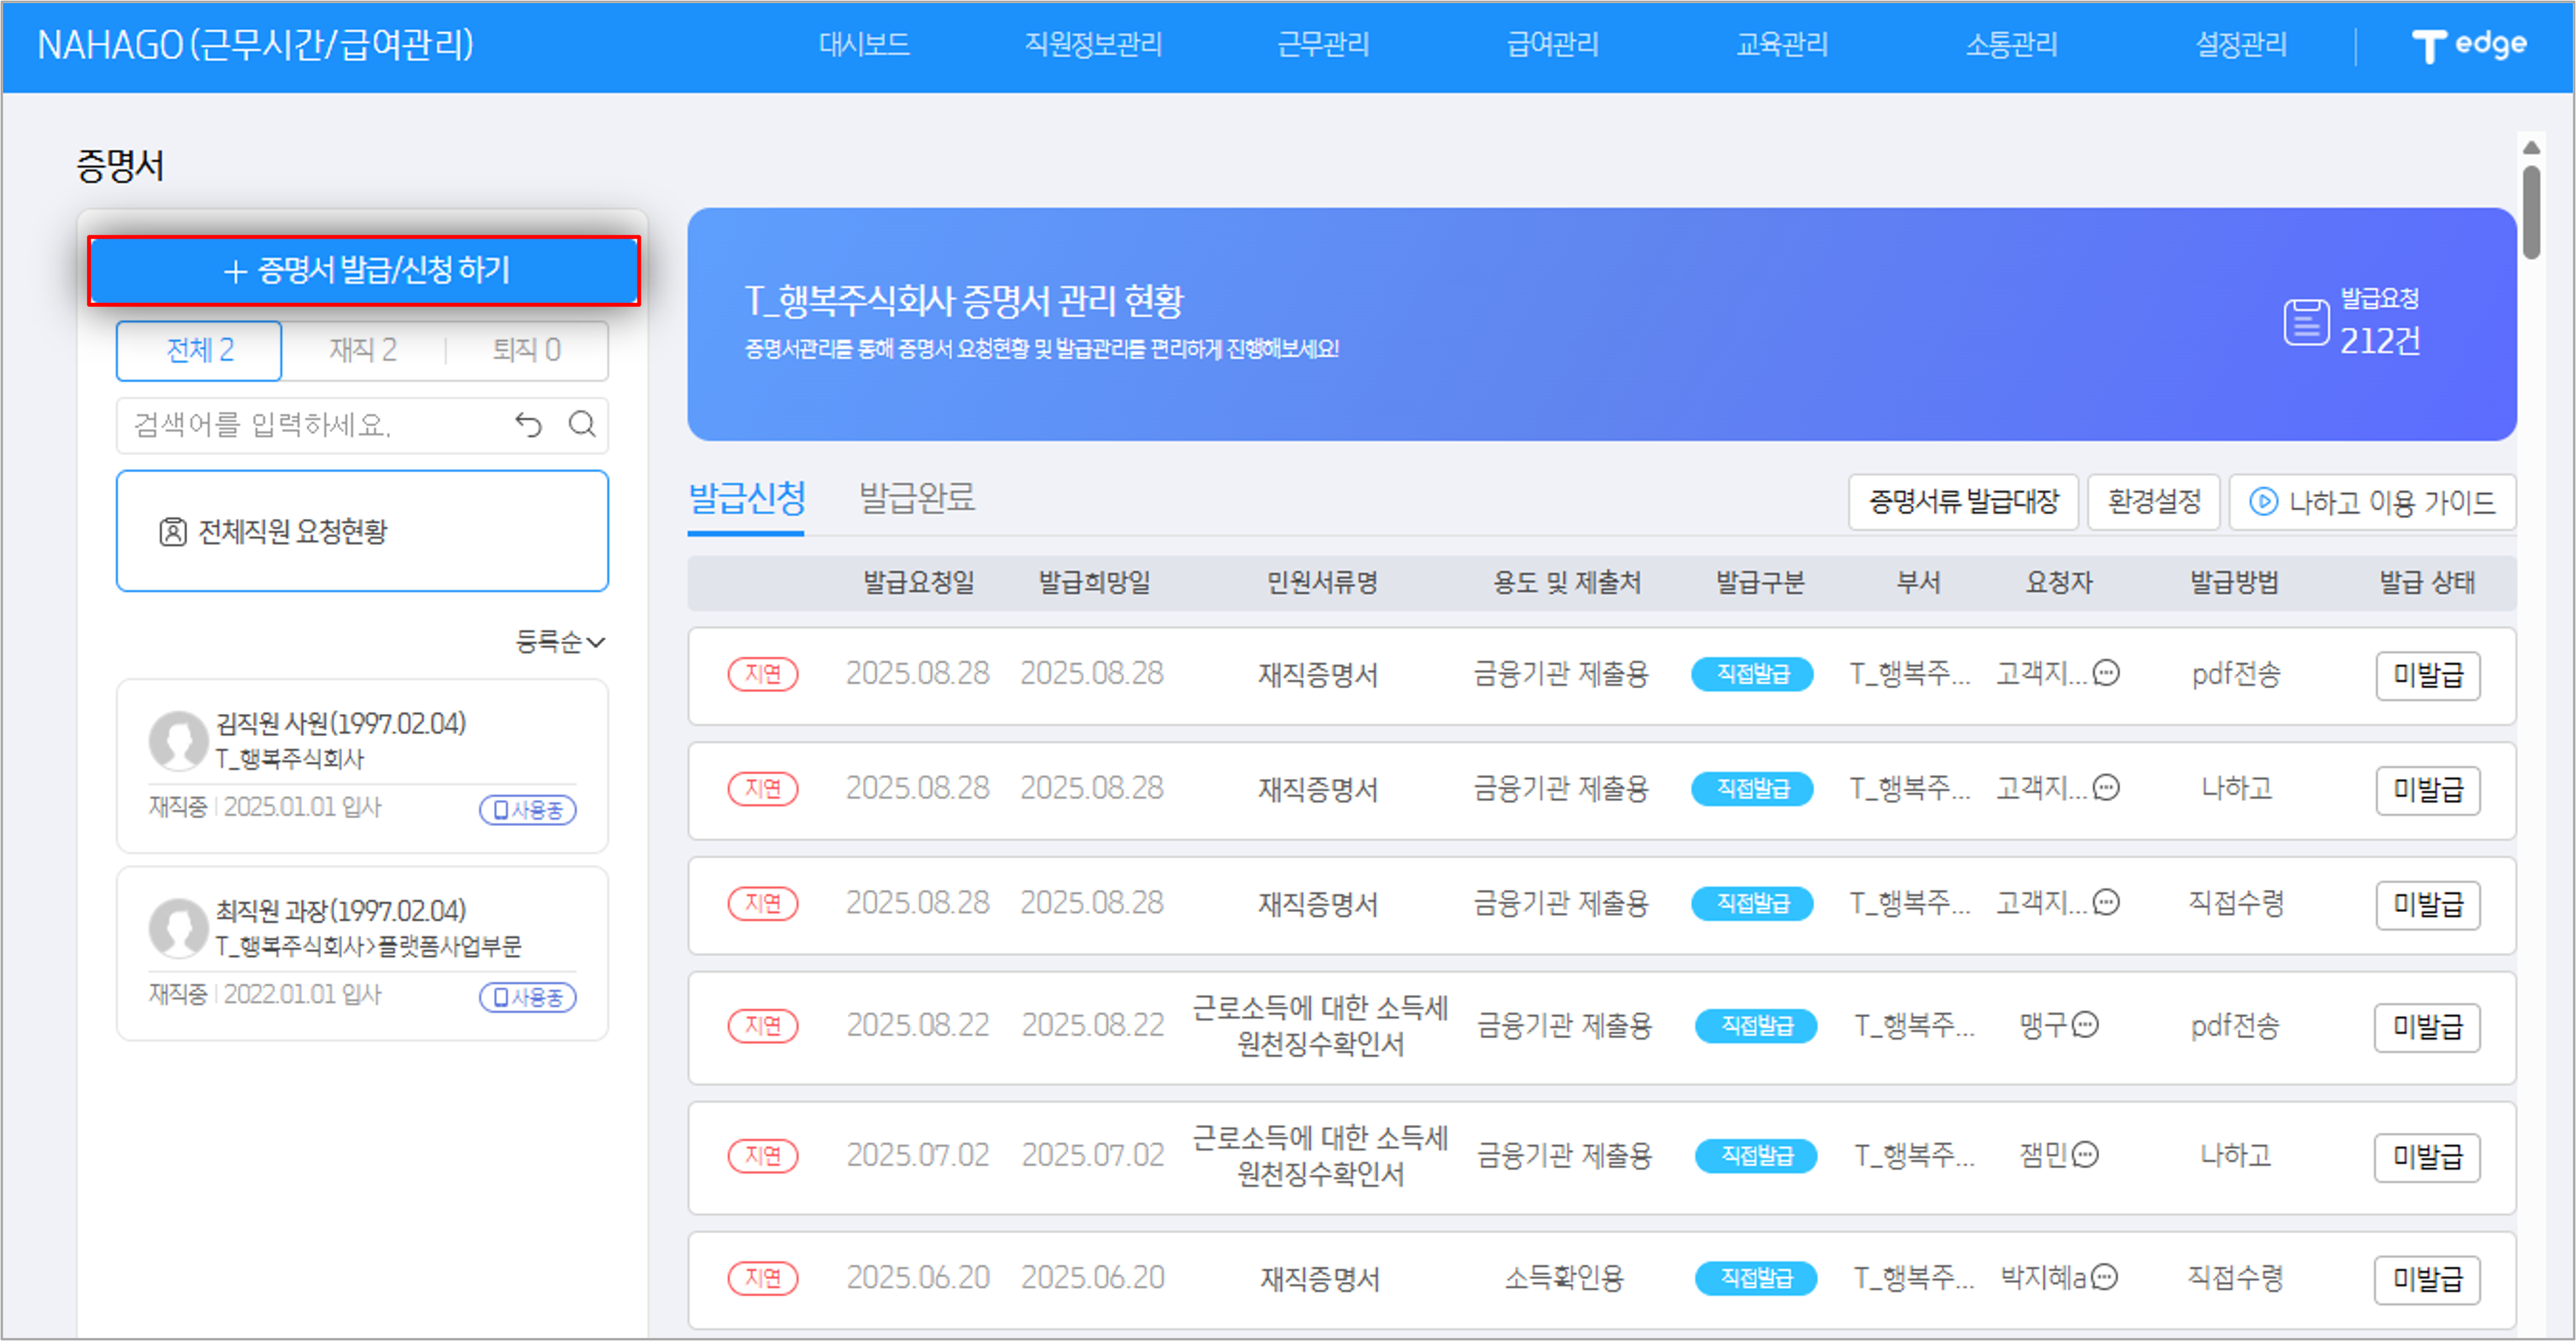Expand the 사용중 badge on 김직원 사원
This screenshot has height=1341, width=2576.
pyautogui.click(x=528, y=810)
